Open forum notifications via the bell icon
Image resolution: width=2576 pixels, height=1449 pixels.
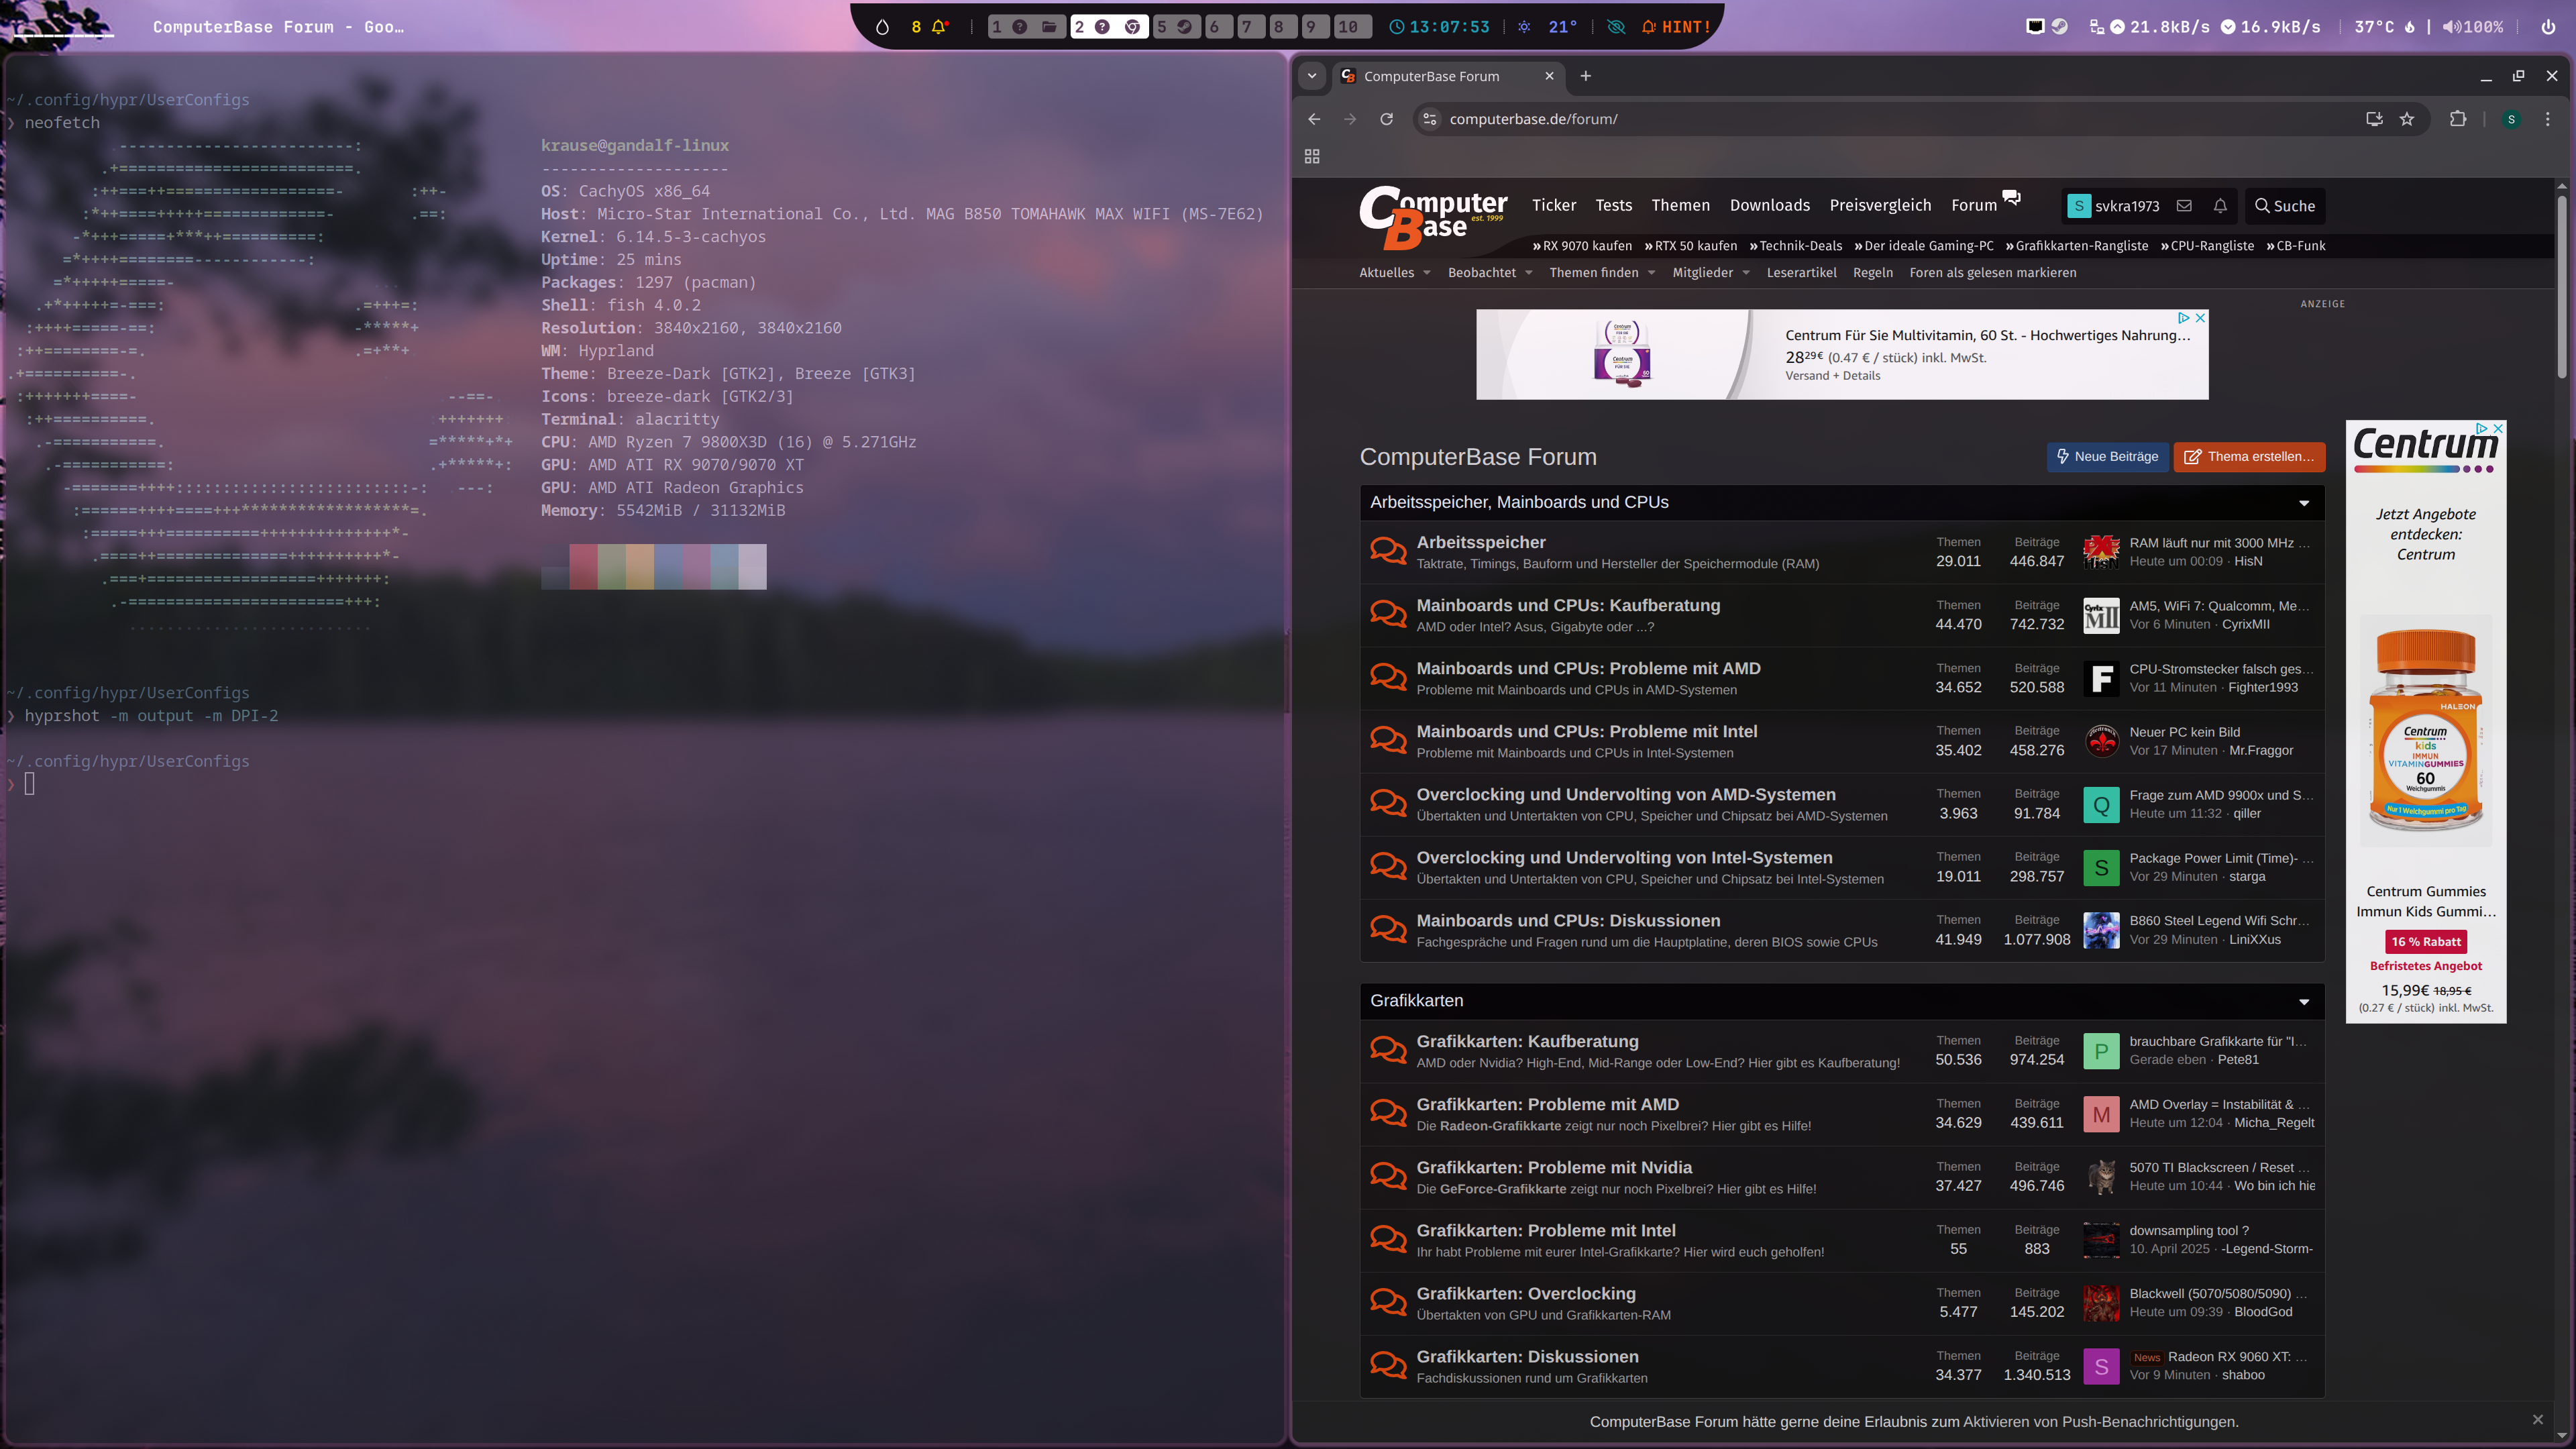click(2220, 206)
